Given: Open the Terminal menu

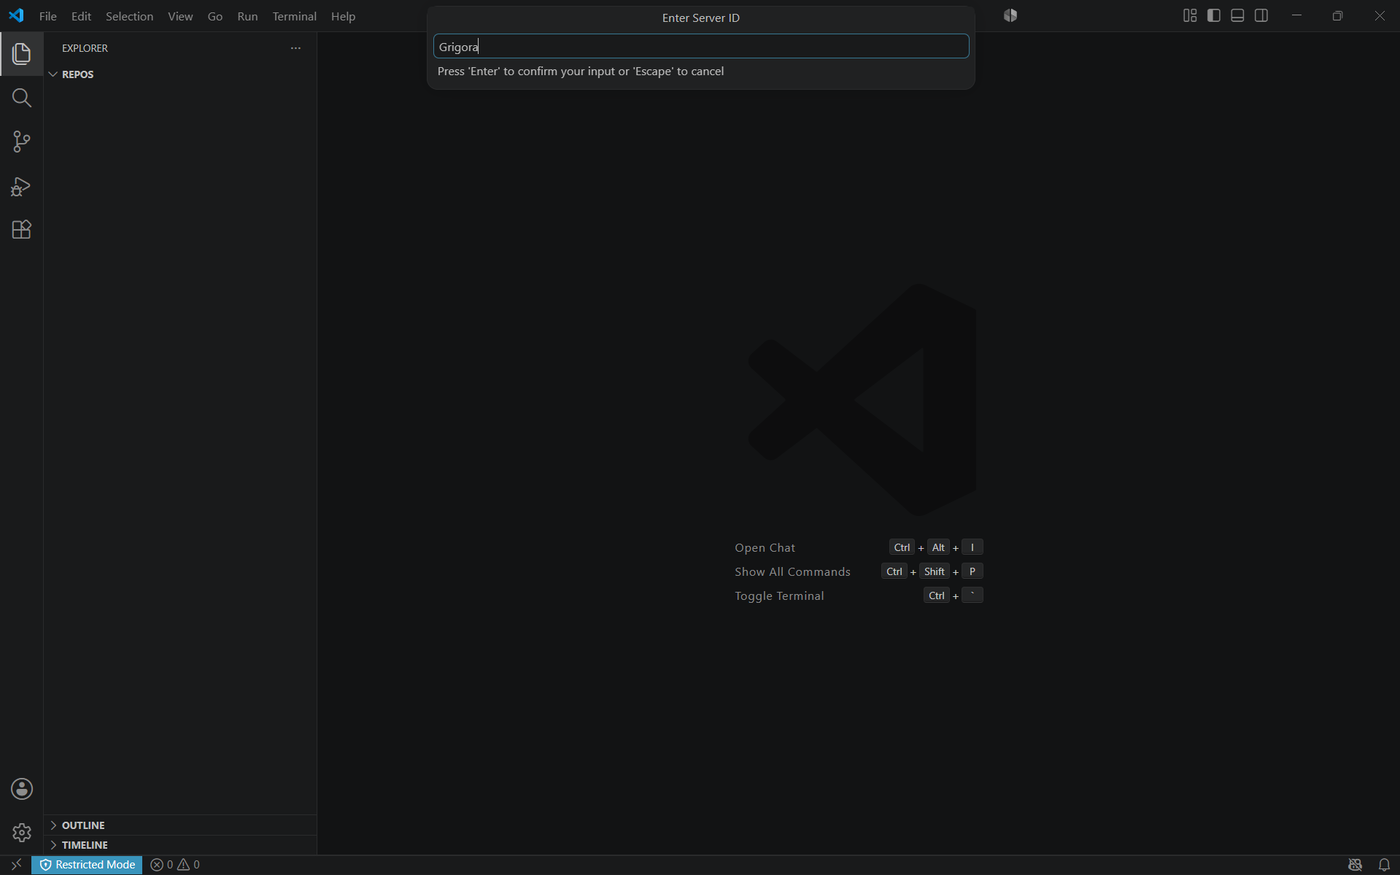Looking at the screenshot, I should 294,16.
